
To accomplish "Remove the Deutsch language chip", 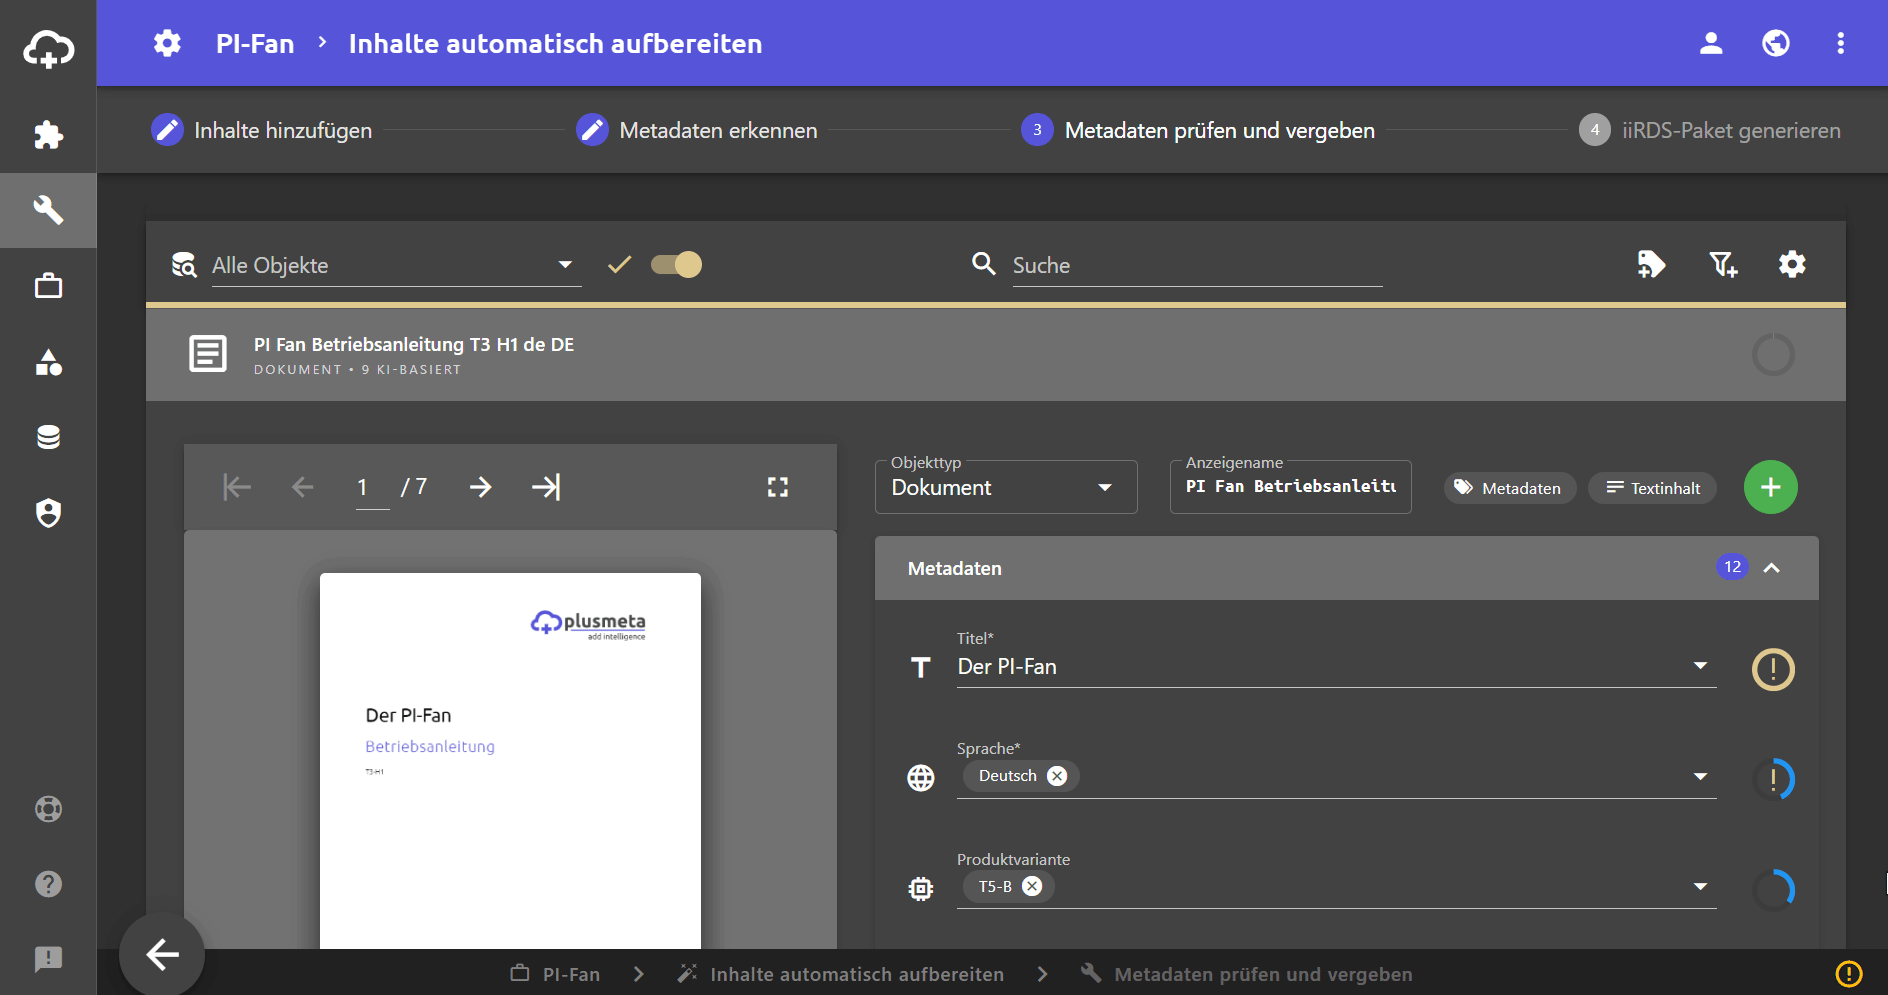I will tap(1057, 776).
